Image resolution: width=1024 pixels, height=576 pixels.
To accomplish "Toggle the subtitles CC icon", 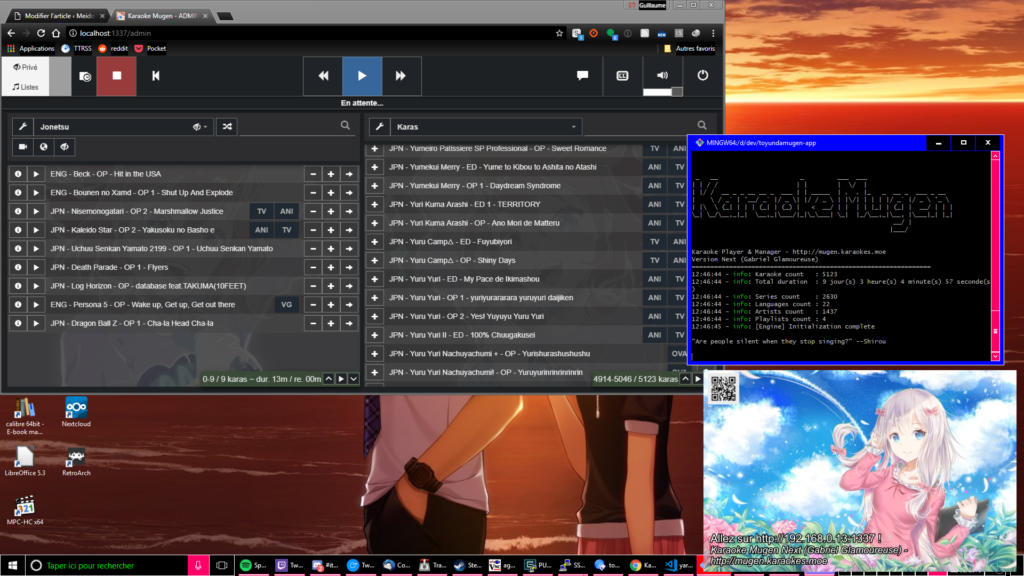I will [622, 75].
